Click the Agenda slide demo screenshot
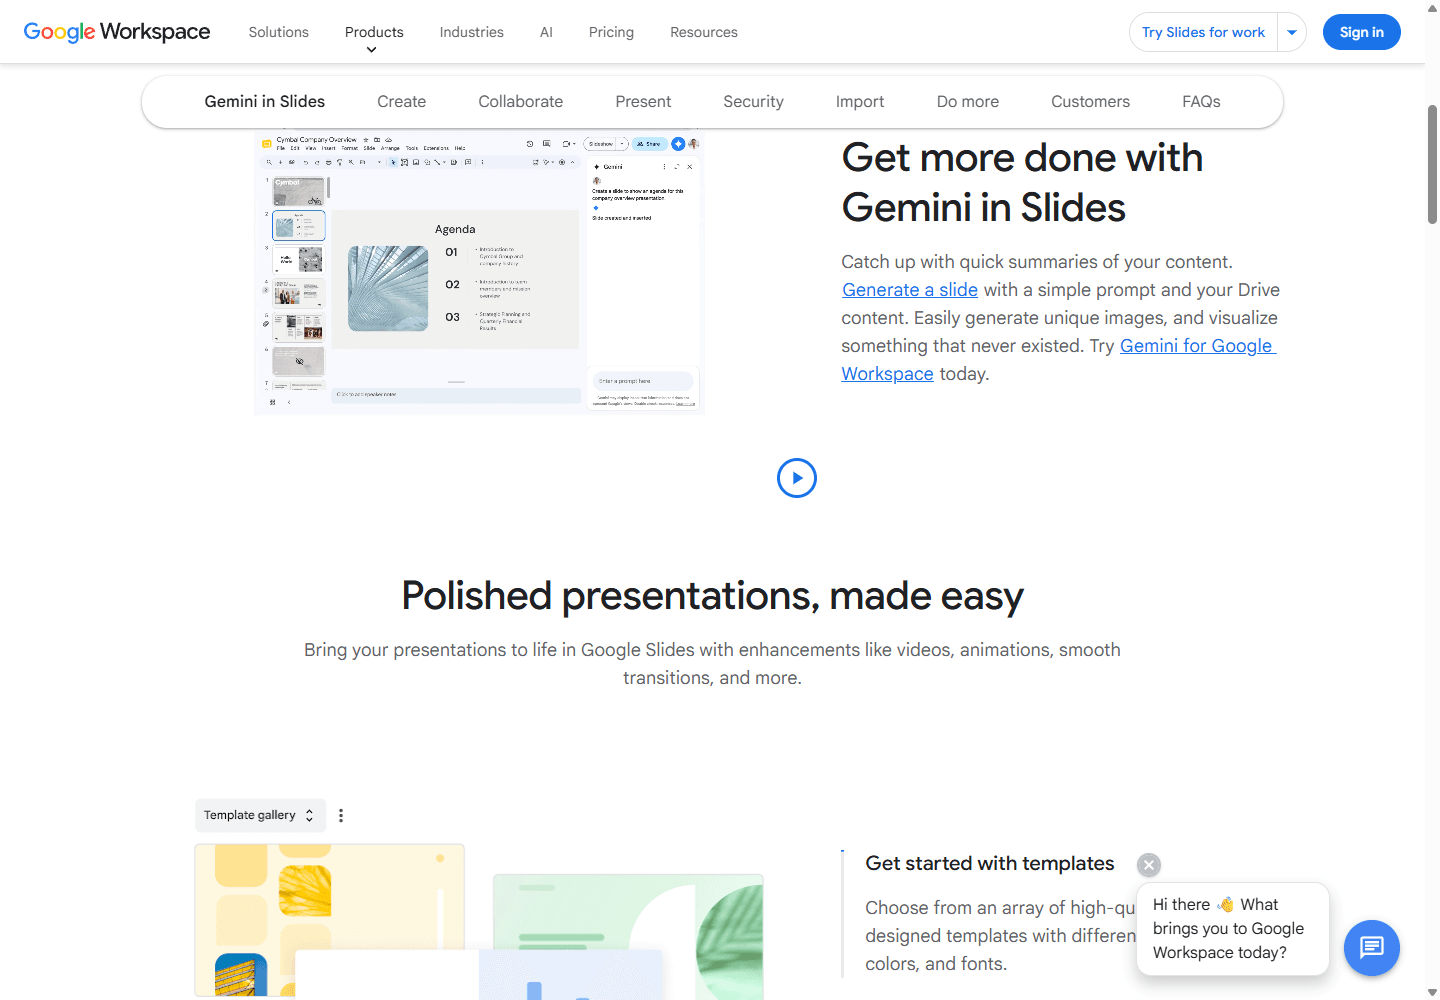 [480, 272]
